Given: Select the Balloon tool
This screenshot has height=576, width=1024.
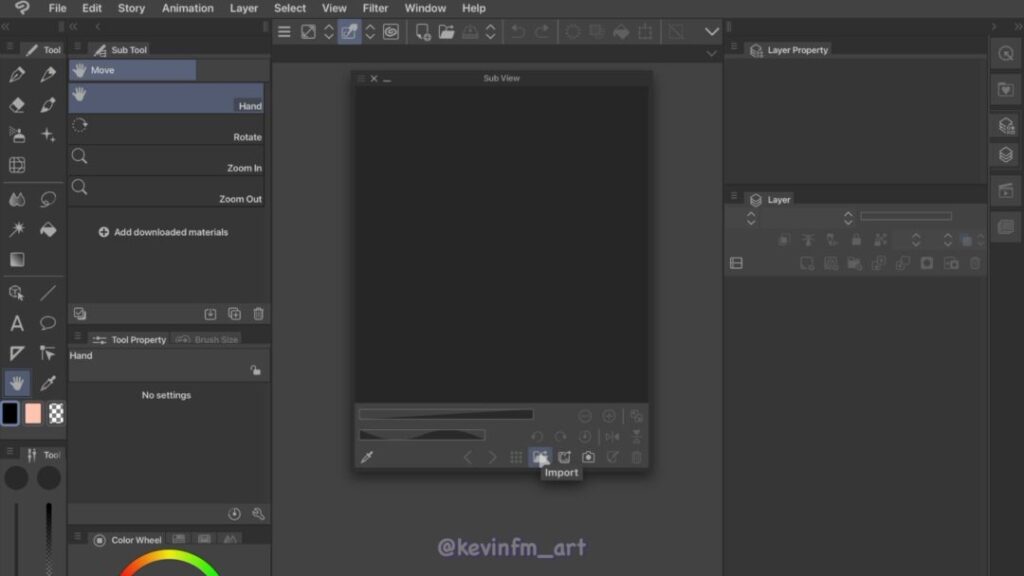Looking at the screenshot, I should (x=48, y=323).
